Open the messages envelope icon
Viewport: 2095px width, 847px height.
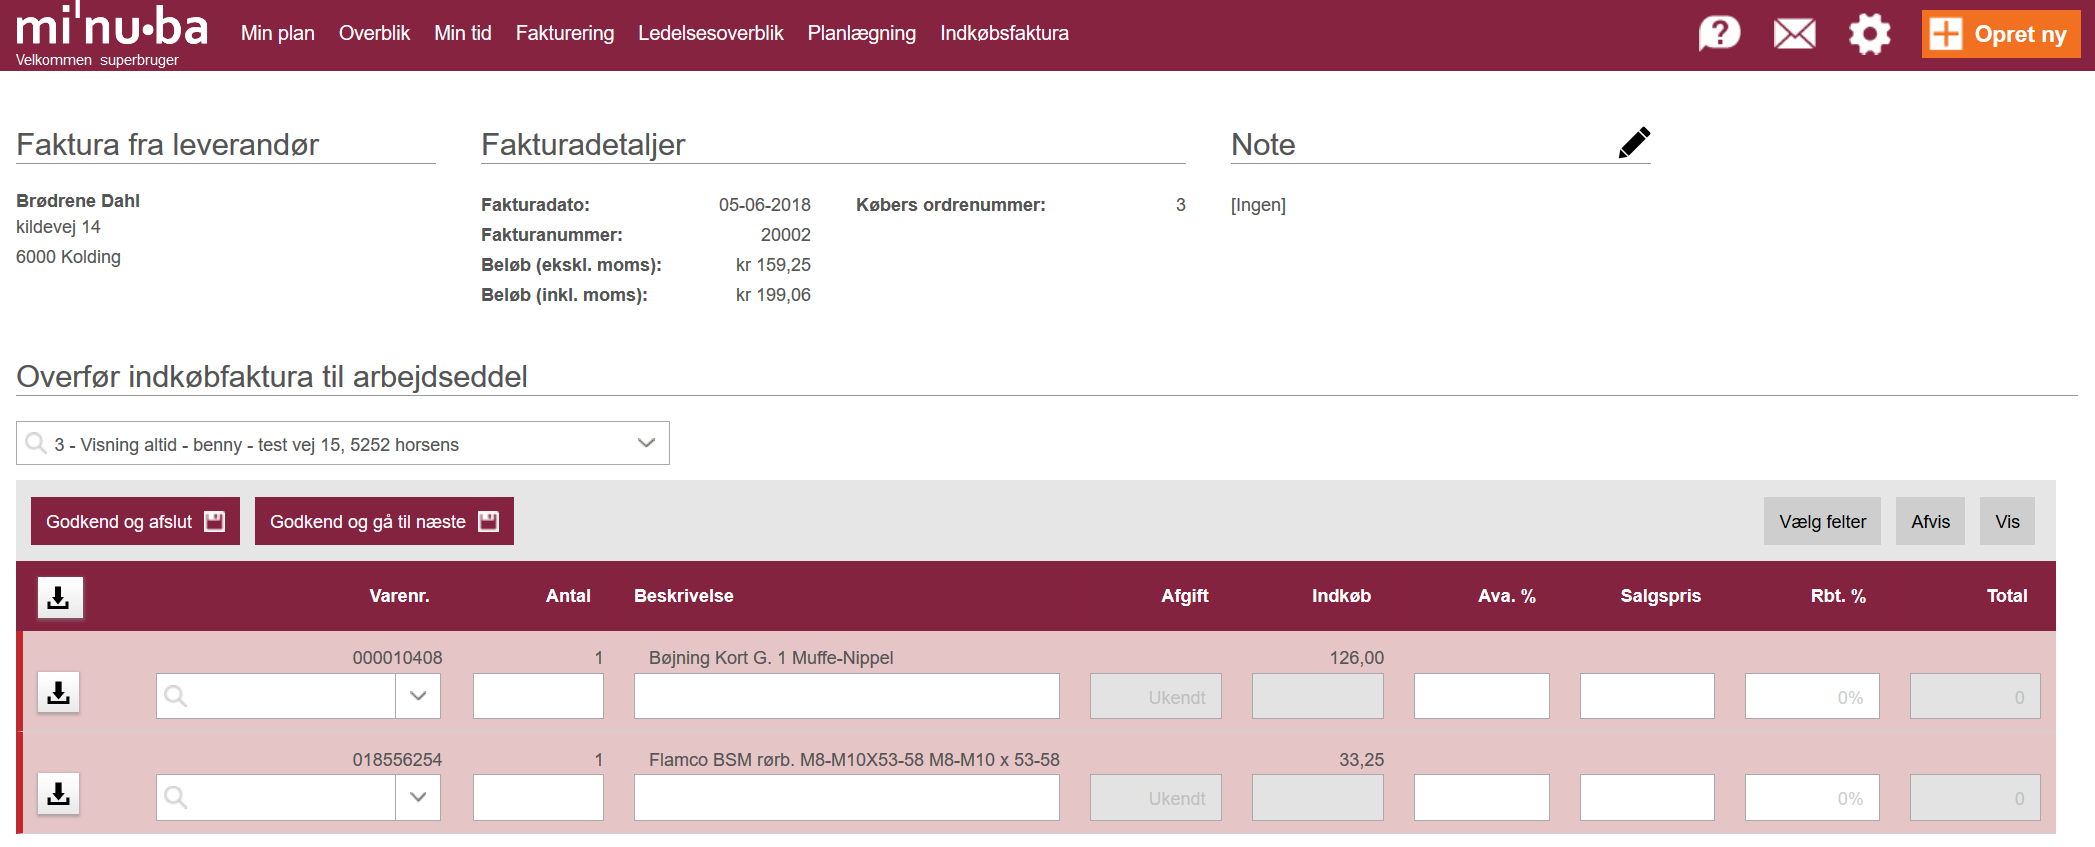coord(1795,34)
